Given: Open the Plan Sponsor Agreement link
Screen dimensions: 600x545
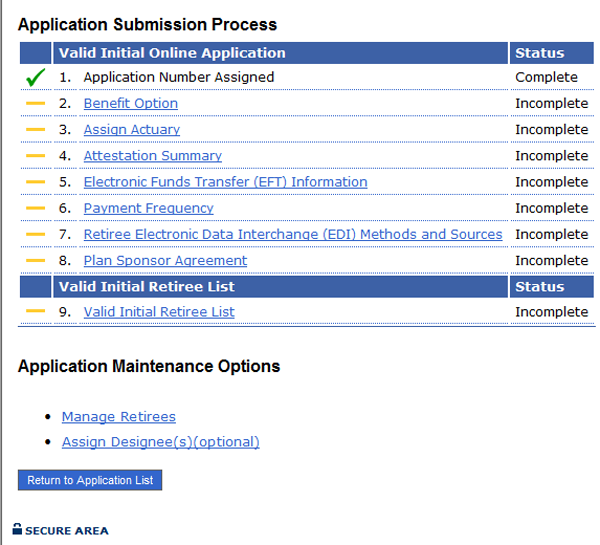Looking at the screenshot, I should point(165,261).
